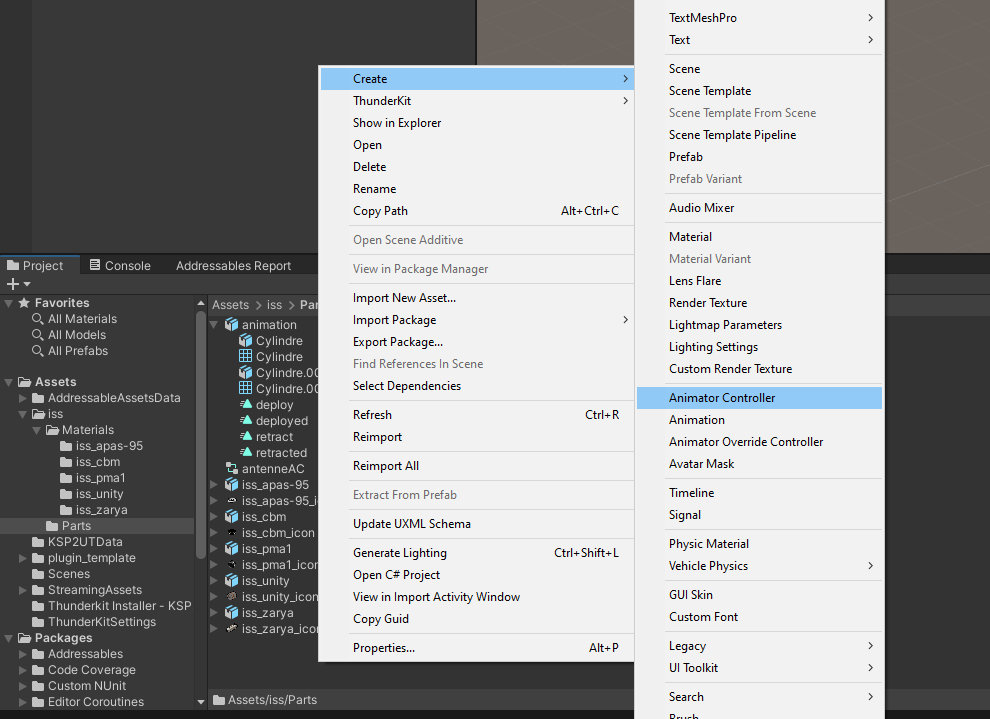Collapse the animation asset foldout arrow
Image resolution: width=990 pixels, height=719 pixels.
point(215,325)
